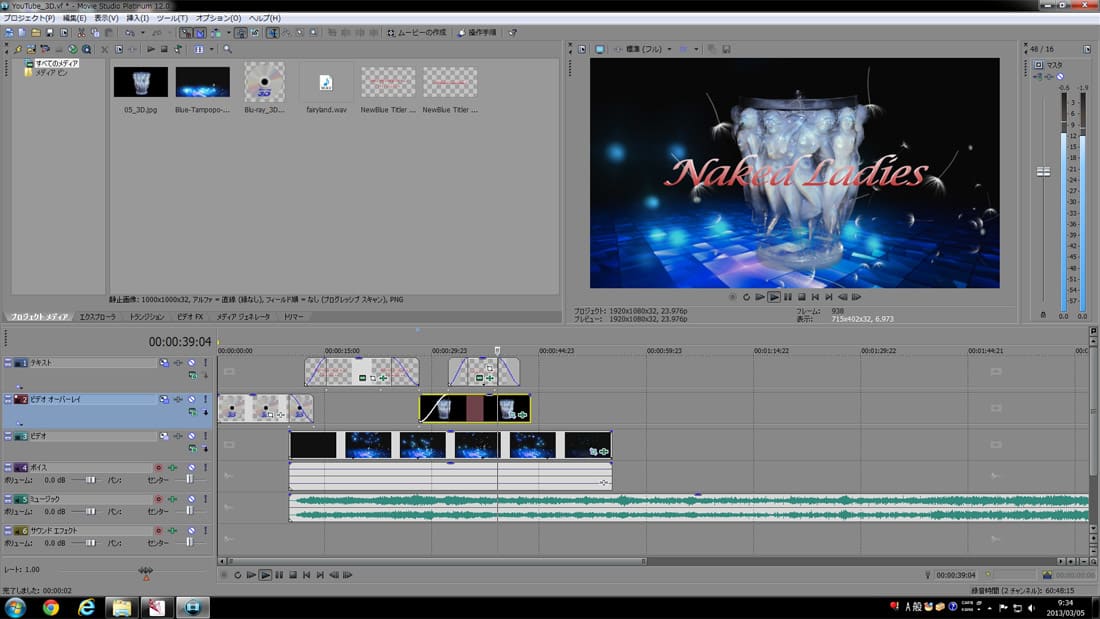The image size is (1100, 619).
Task: Mute the ミュージック audio track
Action: point(190,499)
